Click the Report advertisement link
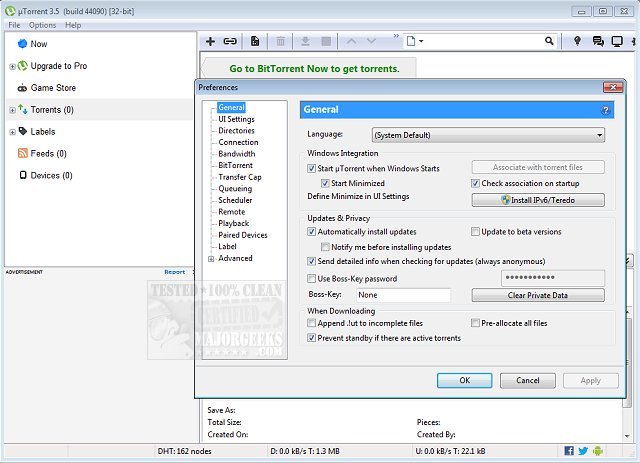640x463 pixels. point(175,272)
